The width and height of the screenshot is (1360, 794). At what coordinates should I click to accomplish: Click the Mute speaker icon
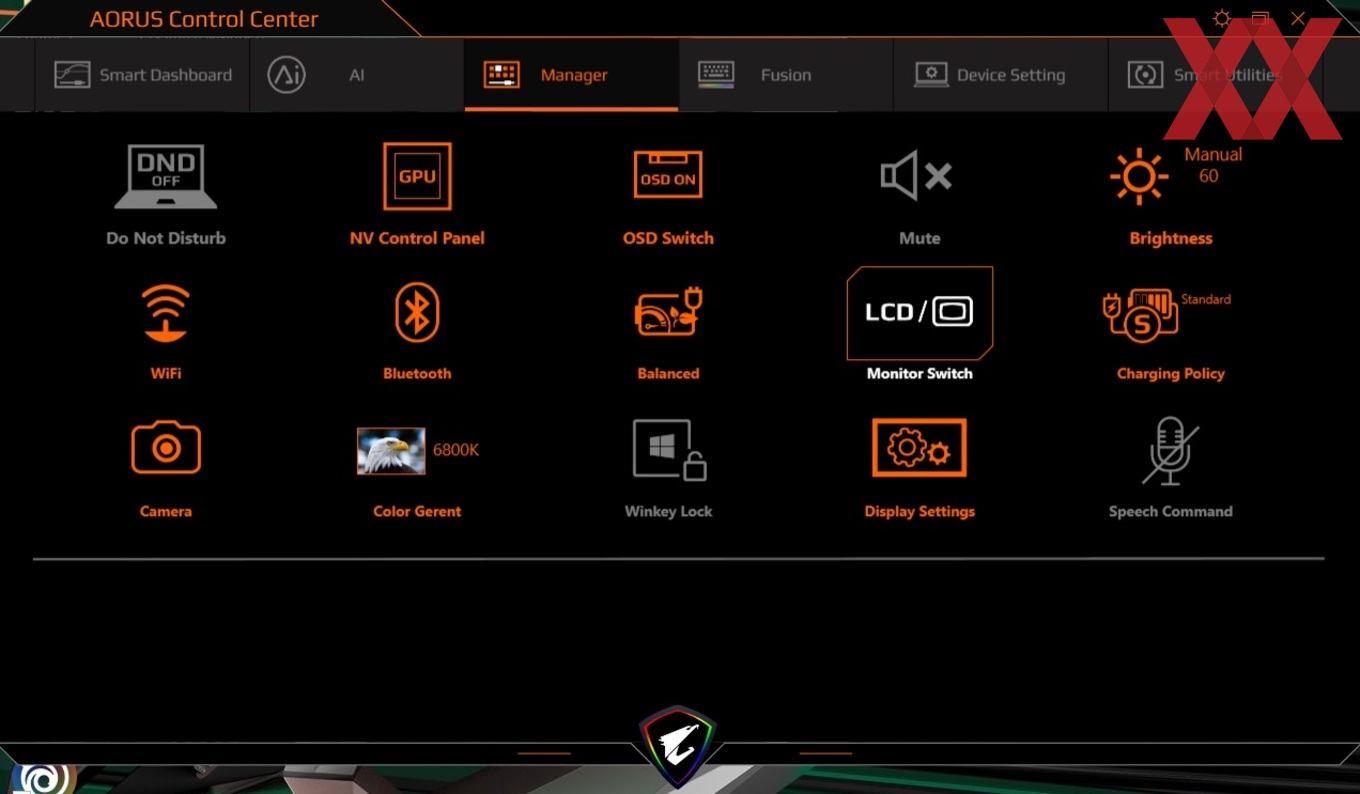tap(916, 177)
